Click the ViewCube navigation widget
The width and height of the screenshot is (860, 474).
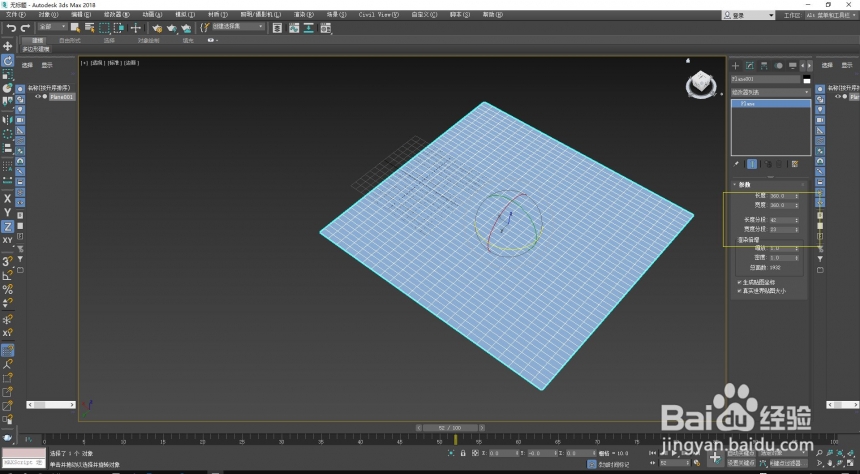(x=700, y=84)
